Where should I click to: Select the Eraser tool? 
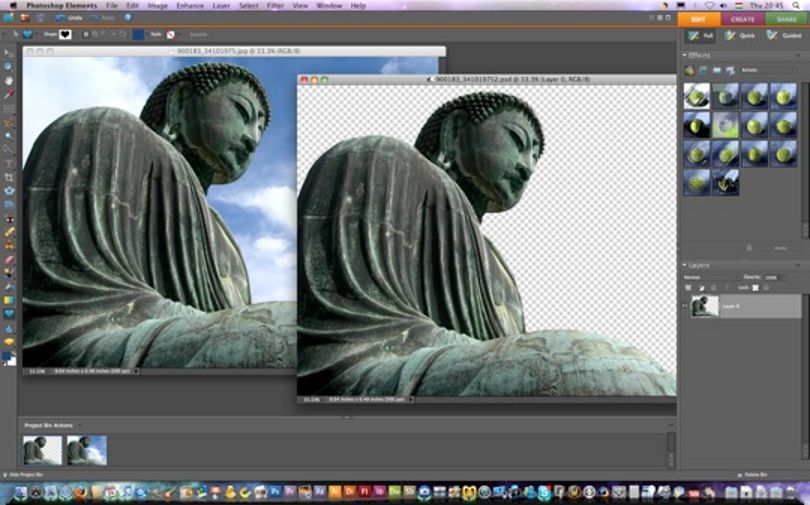point(9,260)
